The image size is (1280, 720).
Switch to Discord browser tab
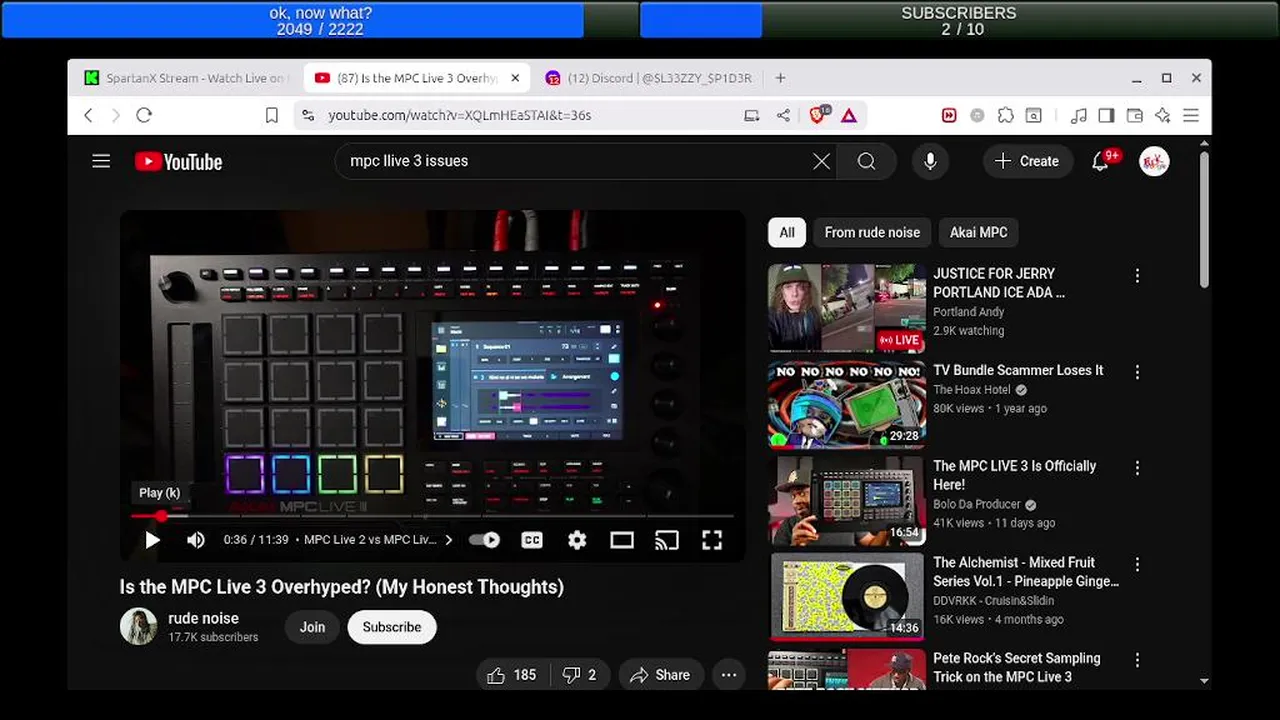[x=650, y=78]
